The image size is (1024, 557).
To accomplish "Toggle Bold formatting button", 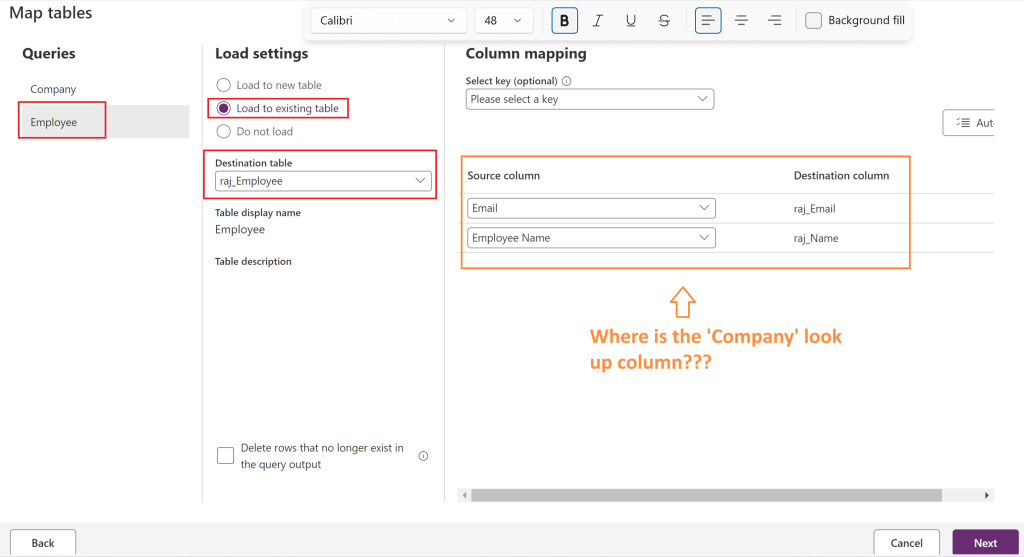I will 564,20.
